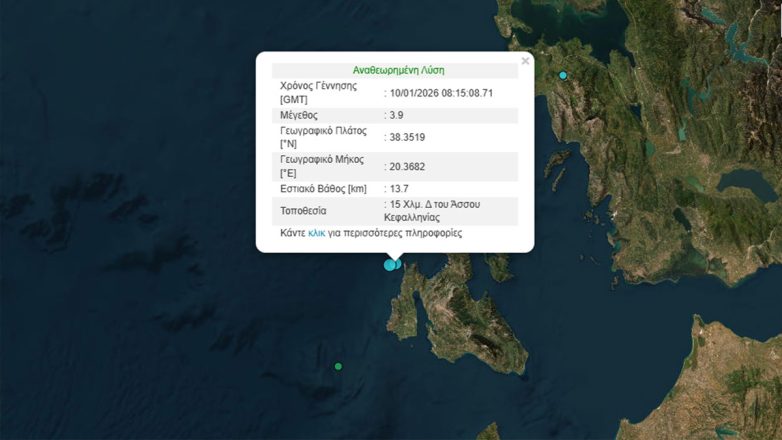This screenshot has height=440, width=782.
Task: Click the green 'Αναθεωρημένη Λύση' popup header
Action: (398, 71)
